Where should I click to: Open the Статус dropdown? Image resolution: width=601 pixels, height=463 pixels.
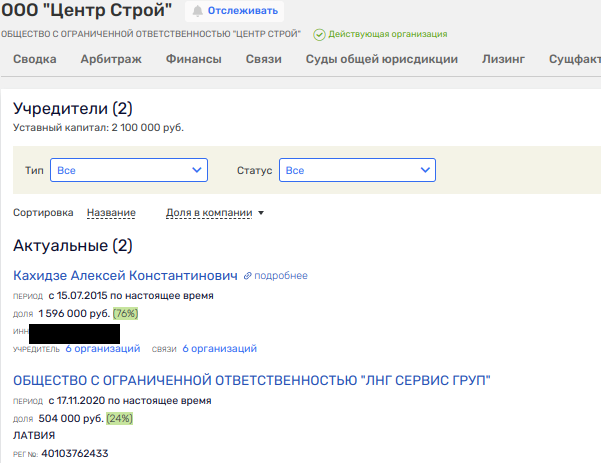pos(357,170)
